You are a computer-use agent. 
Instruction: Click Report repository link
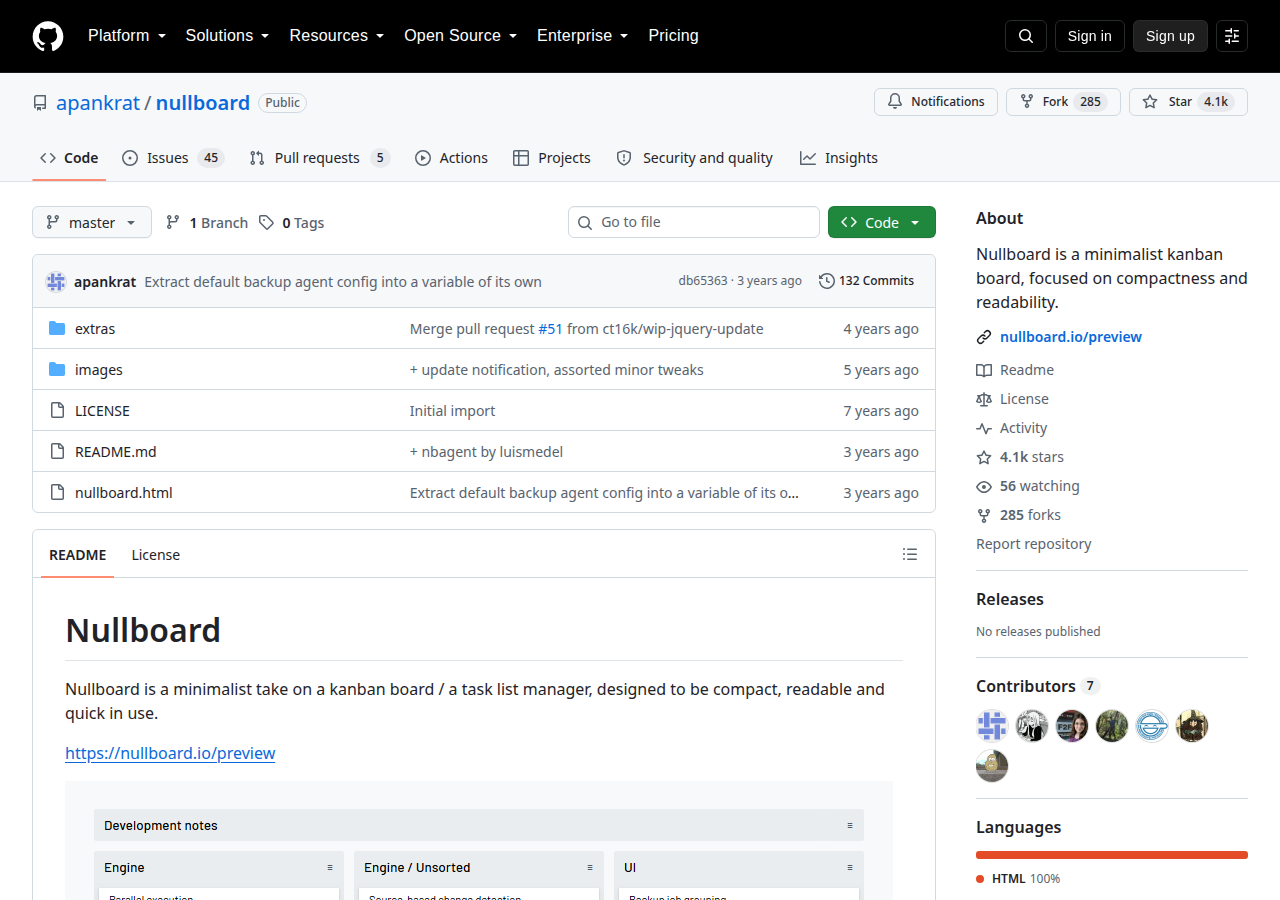point(1034,544)
